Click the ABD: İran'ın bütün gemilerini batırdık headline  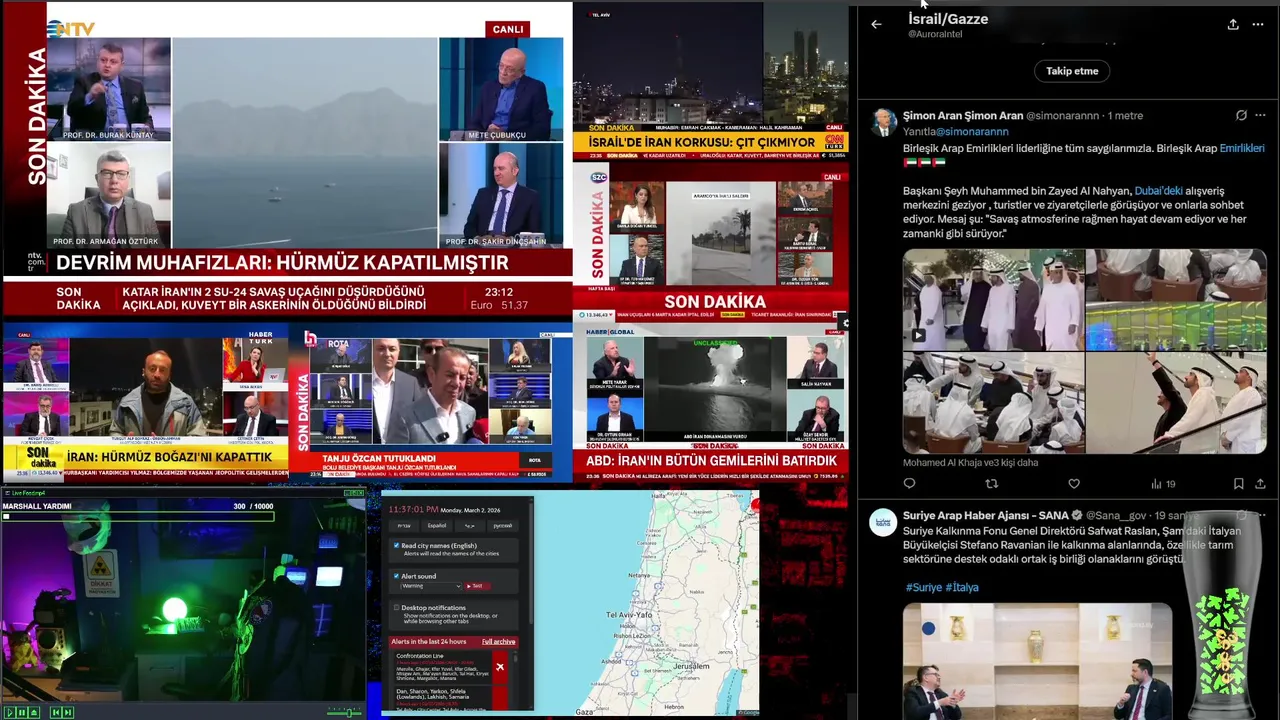click(x=711, y=461)
